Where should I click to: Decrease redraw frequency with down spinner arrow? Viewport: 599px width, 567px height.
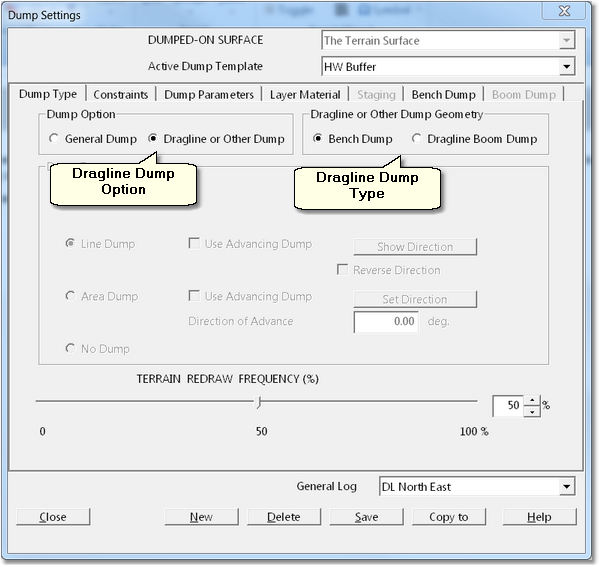(x=532, y=411)
